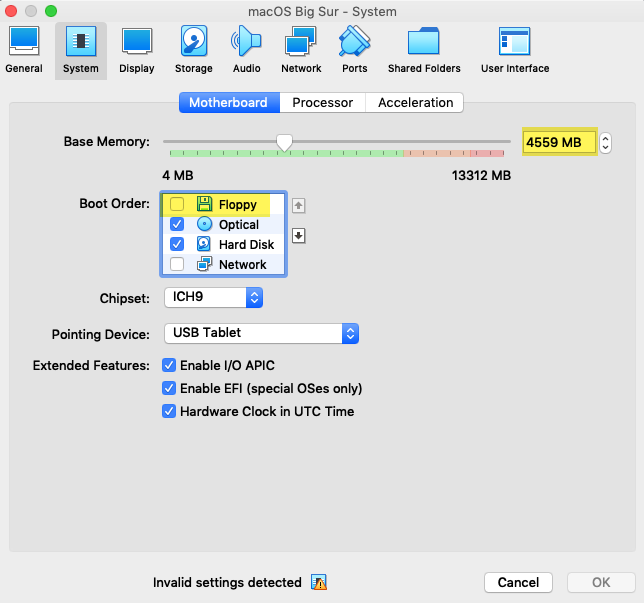644x603 pixels.
Task: Switch to the Acceleration tab
Action: coord(415,102)
